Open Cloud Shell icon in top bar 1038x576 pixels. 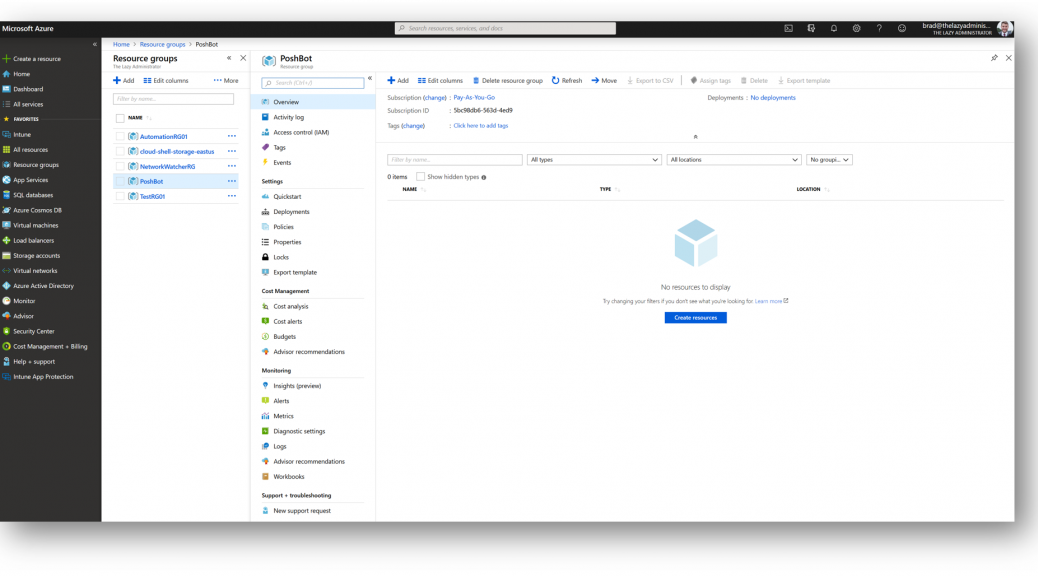coord(788,28)
